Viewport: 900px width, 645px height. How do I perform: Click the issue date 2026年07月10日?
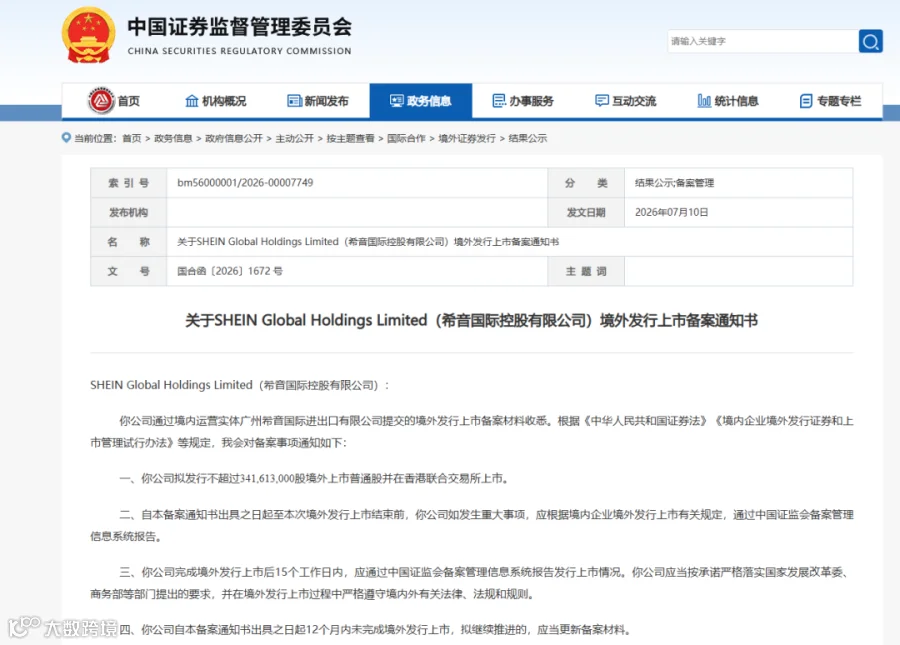click(672, 212)
